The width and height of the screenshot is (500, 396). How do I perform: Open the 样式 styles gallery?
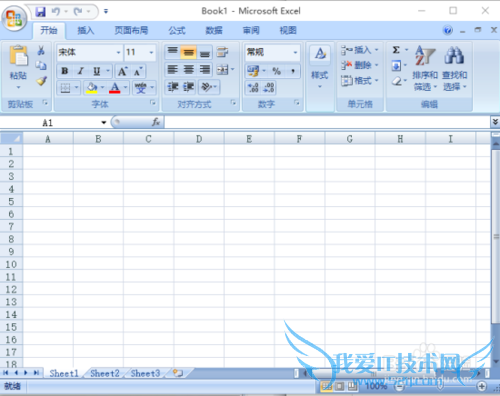pyautogui.click(x=320, y=68)
